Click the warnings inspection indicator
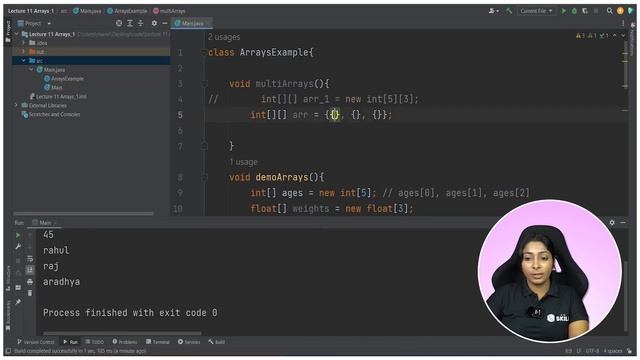The height and width of the screenshot is (360, 640). pyautogui.click(x=592, y=36)
